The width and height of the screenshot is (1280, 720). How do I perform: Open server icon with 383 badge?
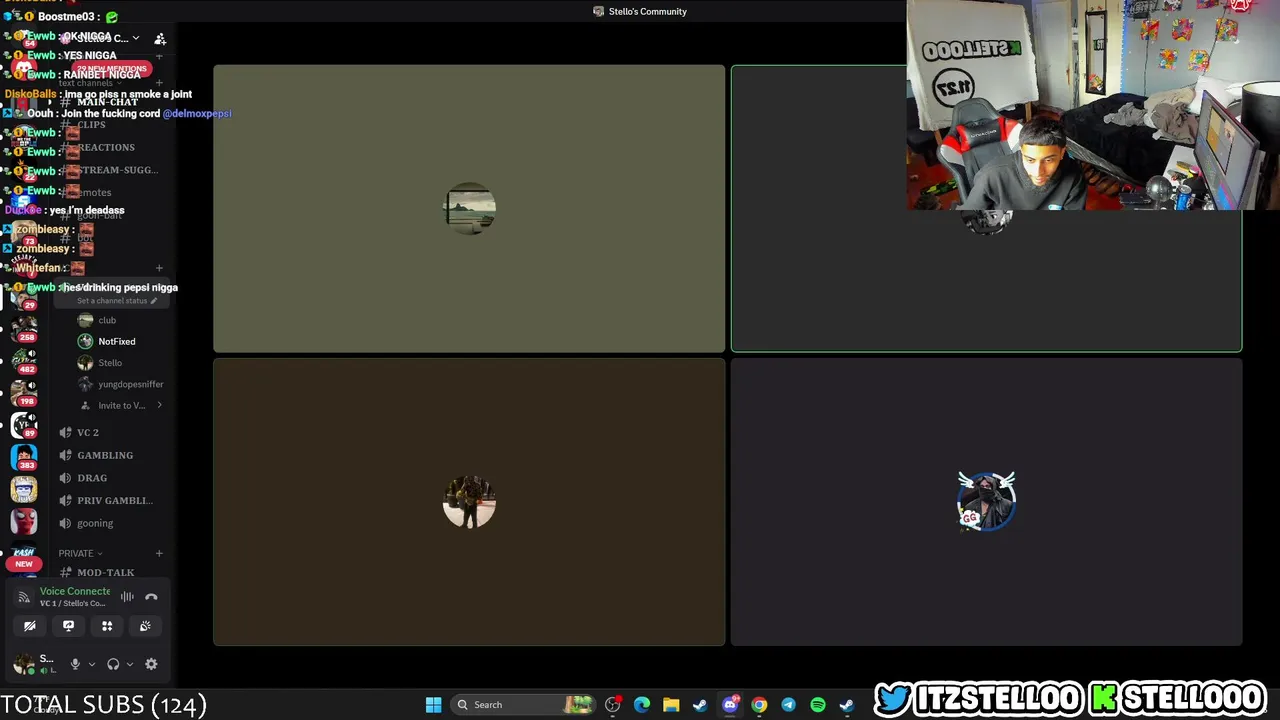(x=24, y=457)
